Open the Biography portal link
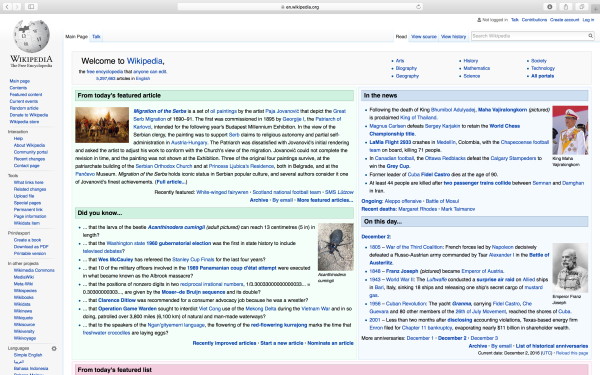600x375 pixels. 406,68
